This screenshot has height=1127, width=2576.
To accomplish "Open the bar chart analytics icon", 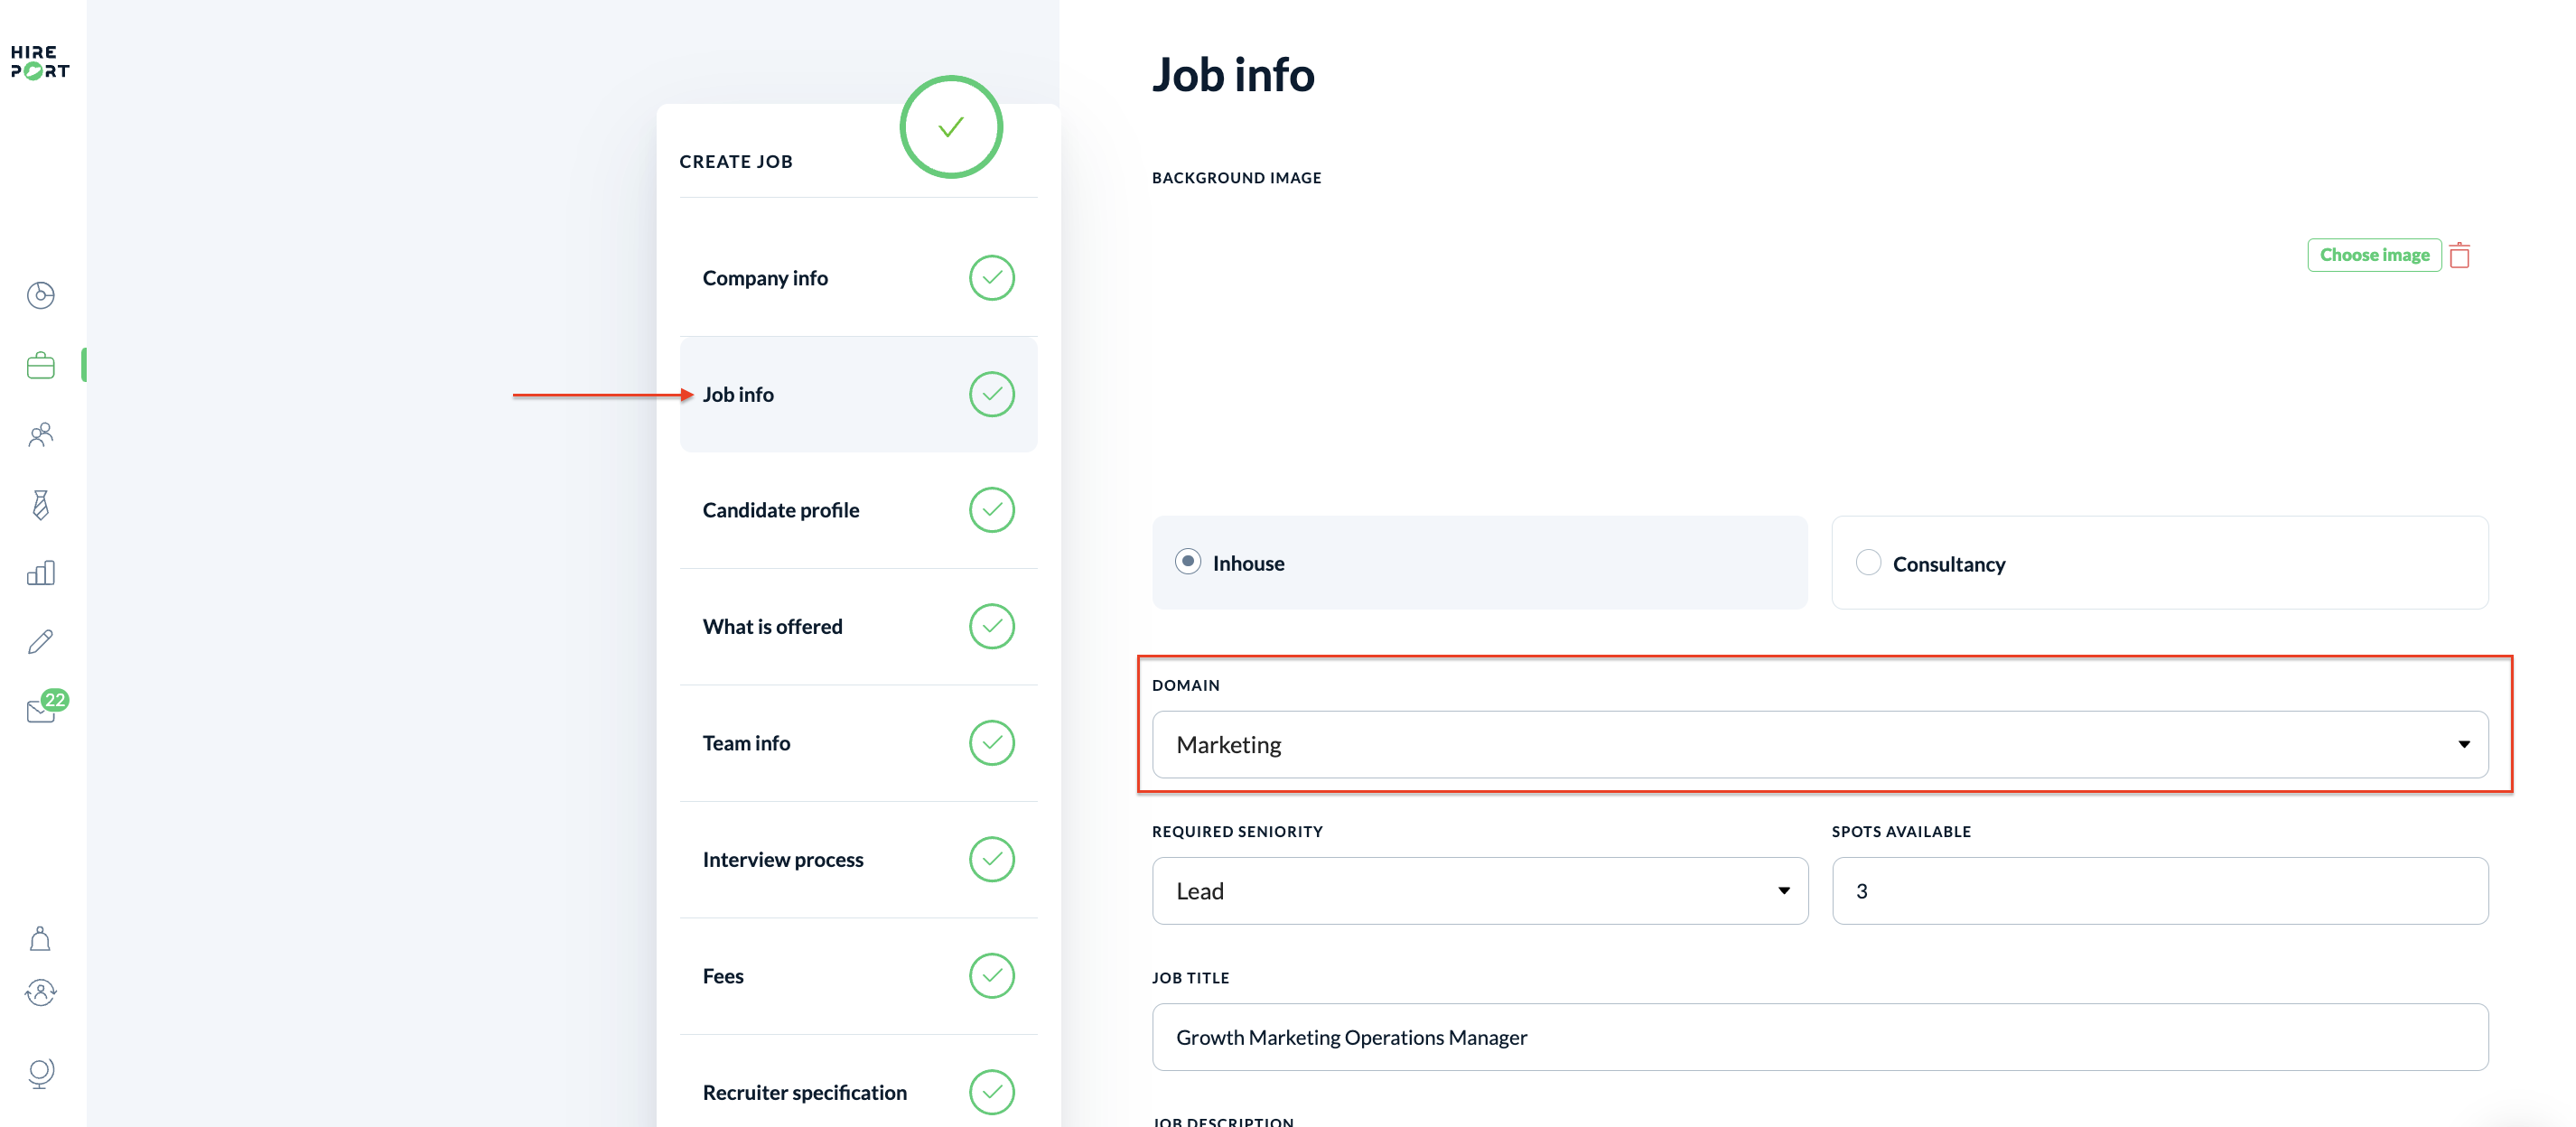I will coord(40,573).
